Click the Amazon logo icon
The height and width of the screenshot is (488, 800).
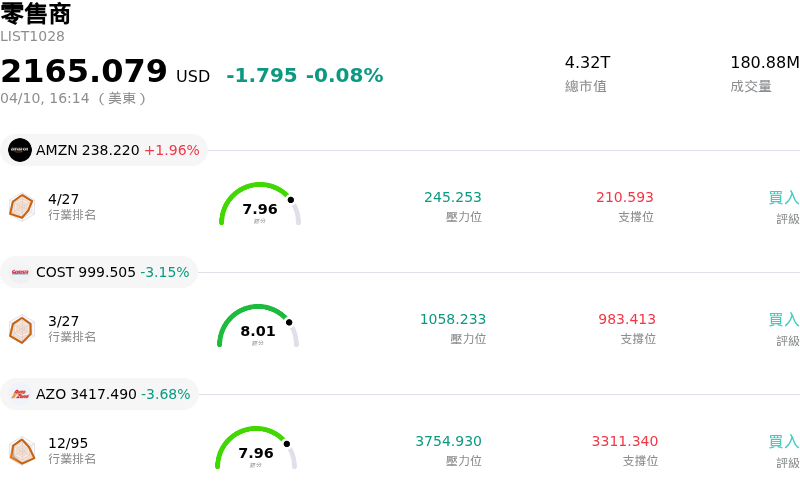point(20,150)
